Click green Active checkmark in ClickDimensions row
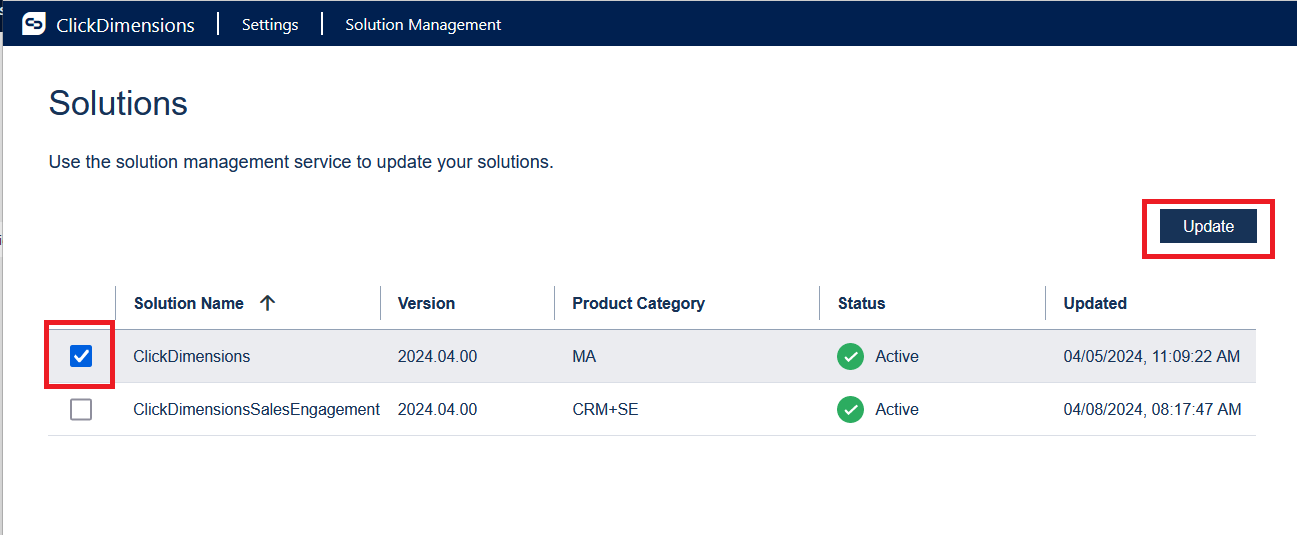 click(x=850, y=356)
